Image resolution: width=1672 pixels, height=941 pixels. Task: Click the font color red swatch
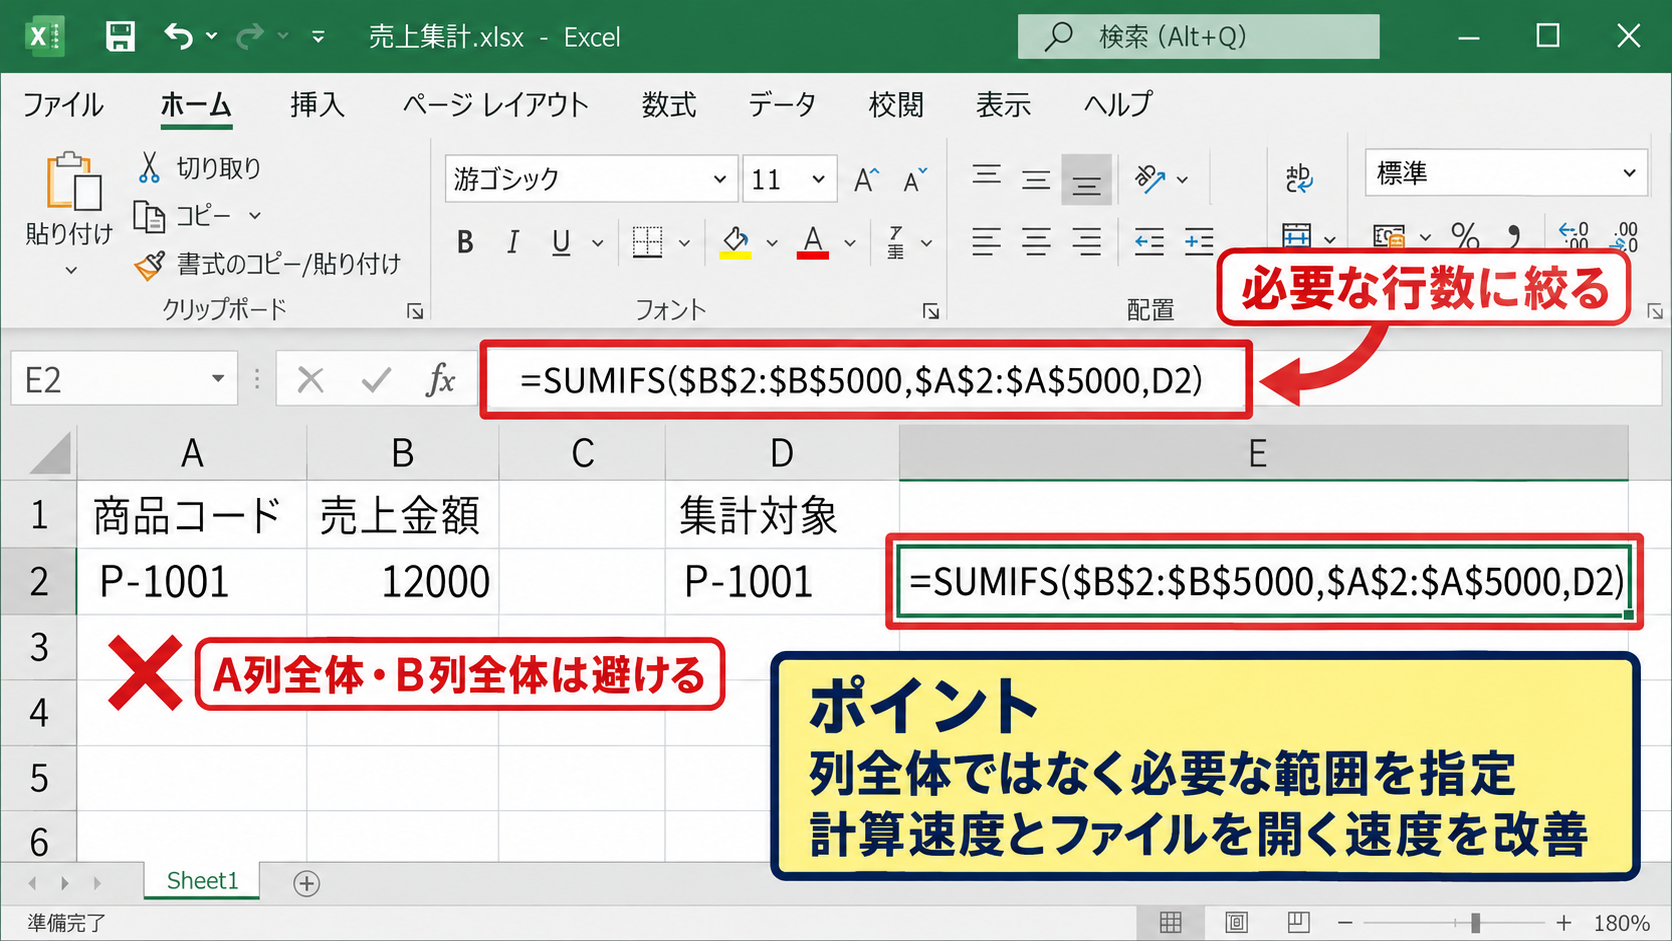click(x=813, y=255)
